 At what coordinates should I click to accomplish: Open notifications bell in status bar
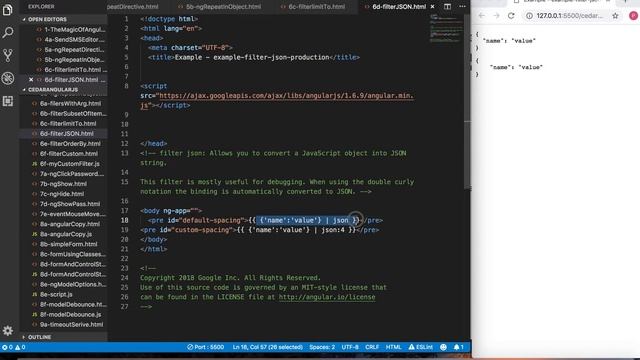pyautogui.click(x=458, y=347)
